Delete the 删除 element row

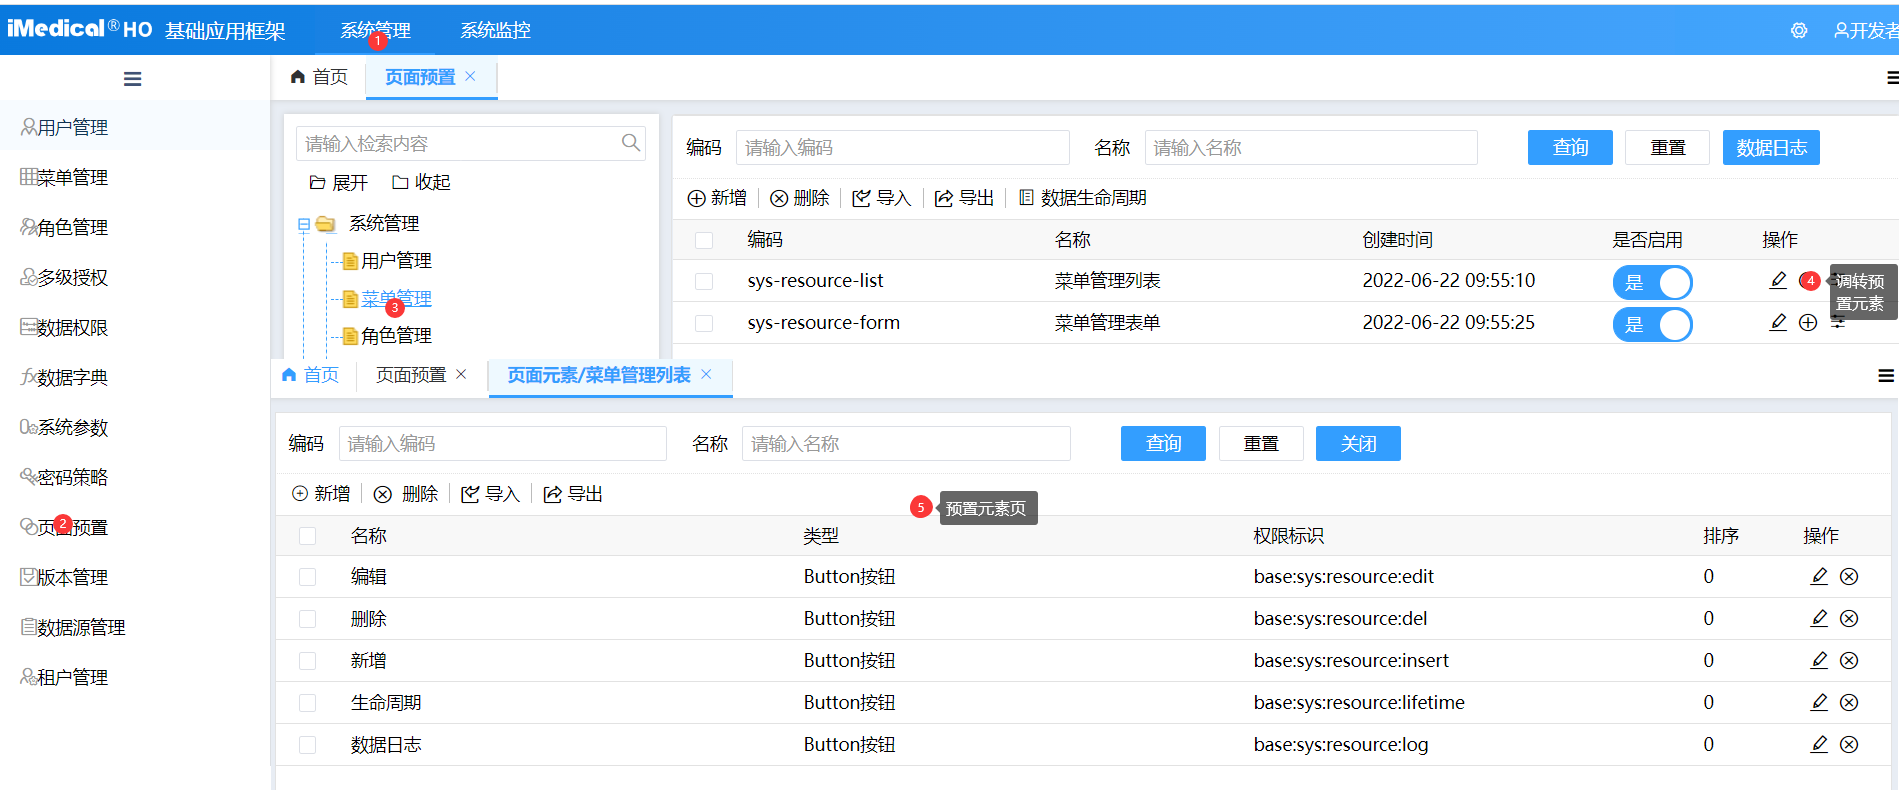click(x=1849, y=619)
